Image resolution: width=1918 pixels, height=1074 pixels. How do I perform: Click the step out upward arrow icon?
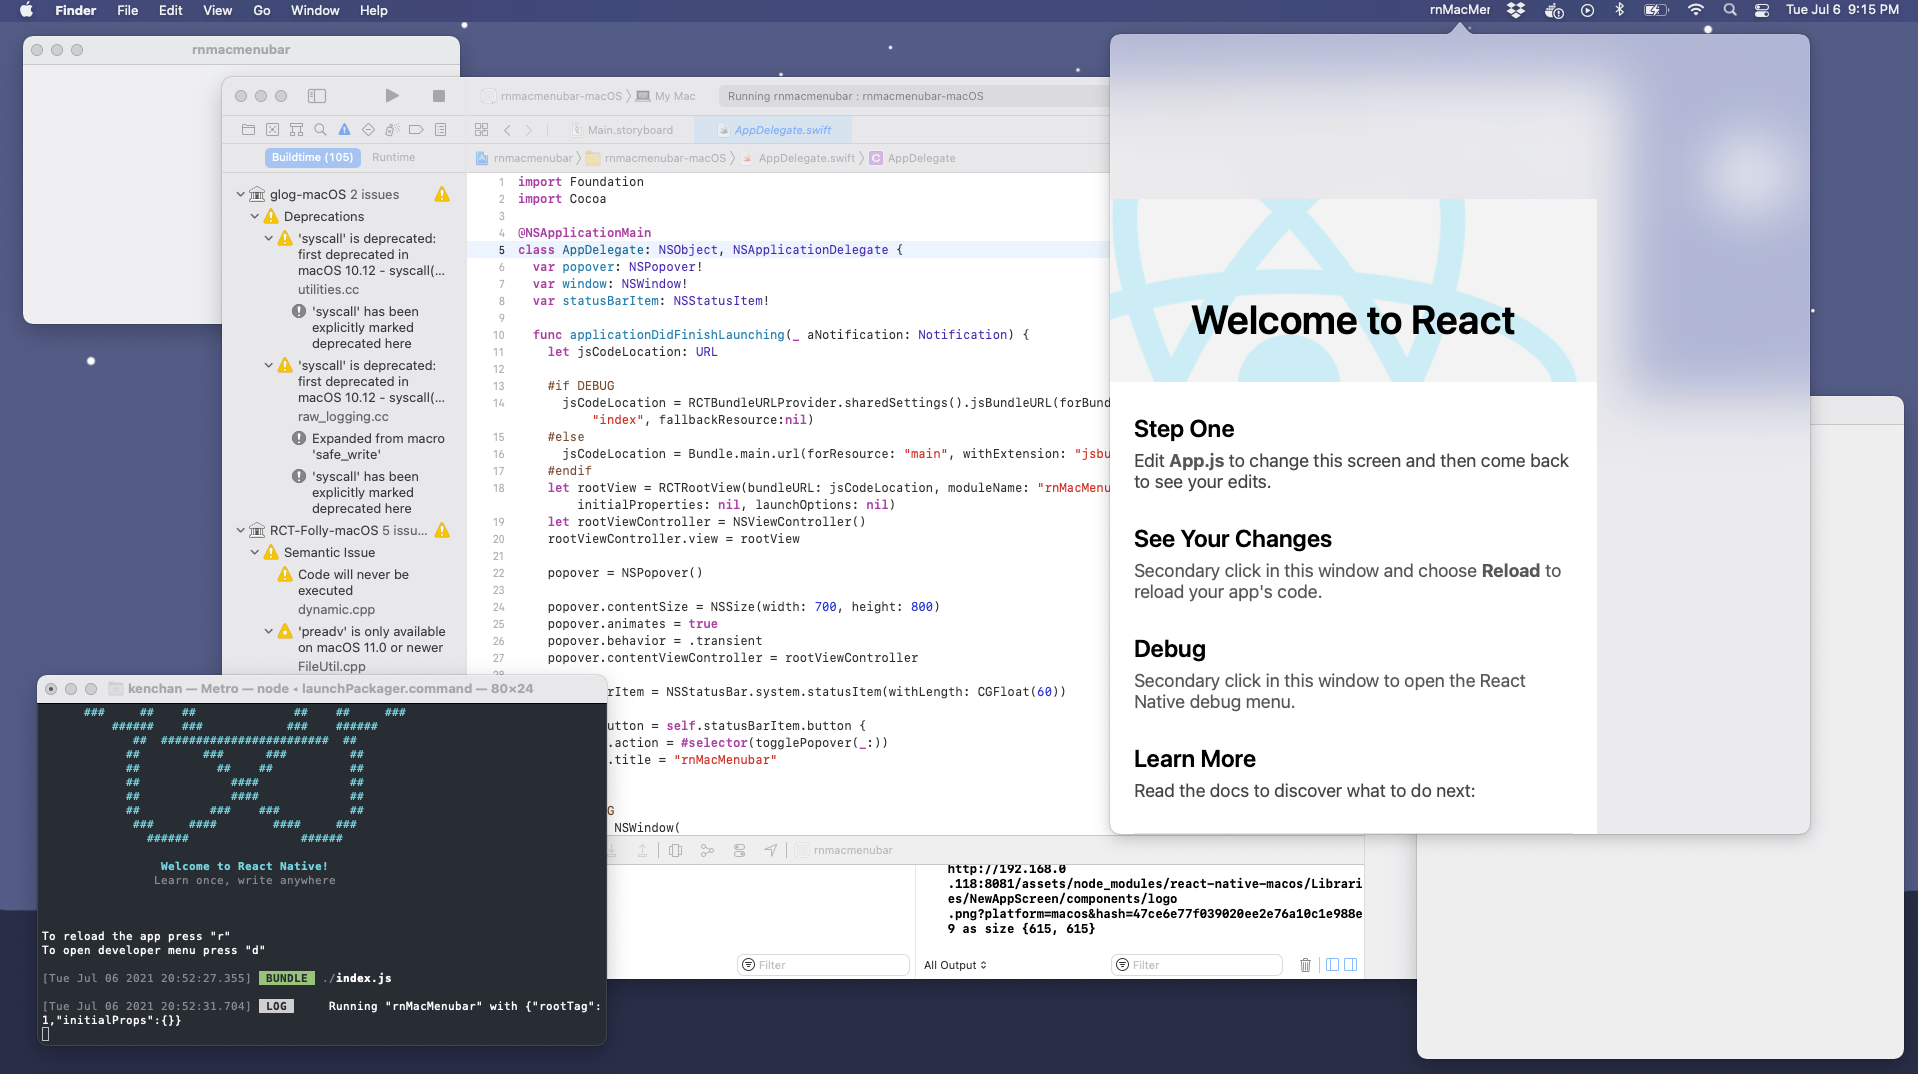[x=642, y=850]
